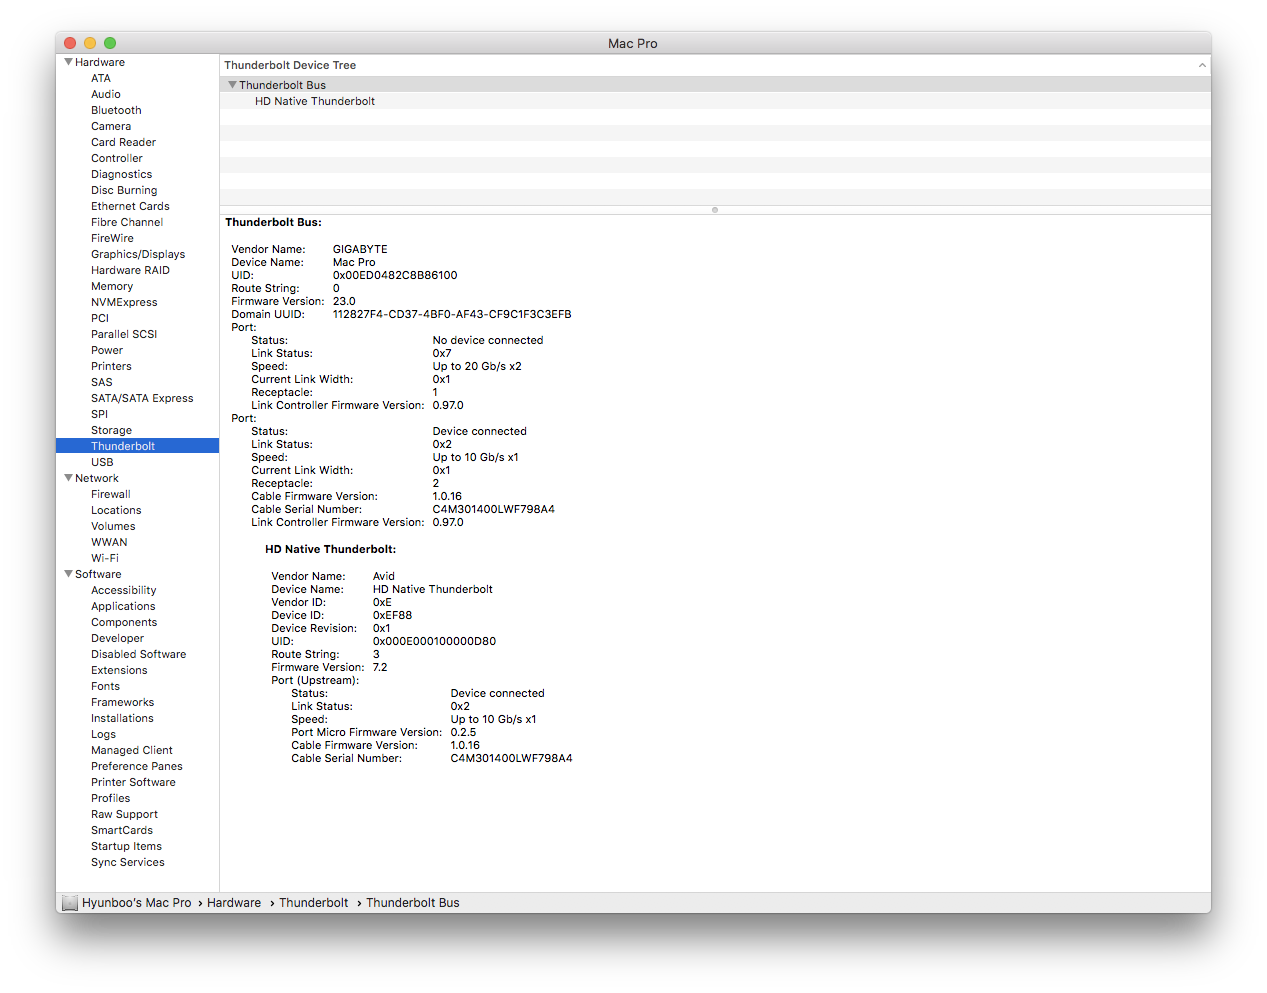The height and width of the screenshot is (993, 1267).
Task: Select Printers under Hardware
Action: [x=111, y=366]
